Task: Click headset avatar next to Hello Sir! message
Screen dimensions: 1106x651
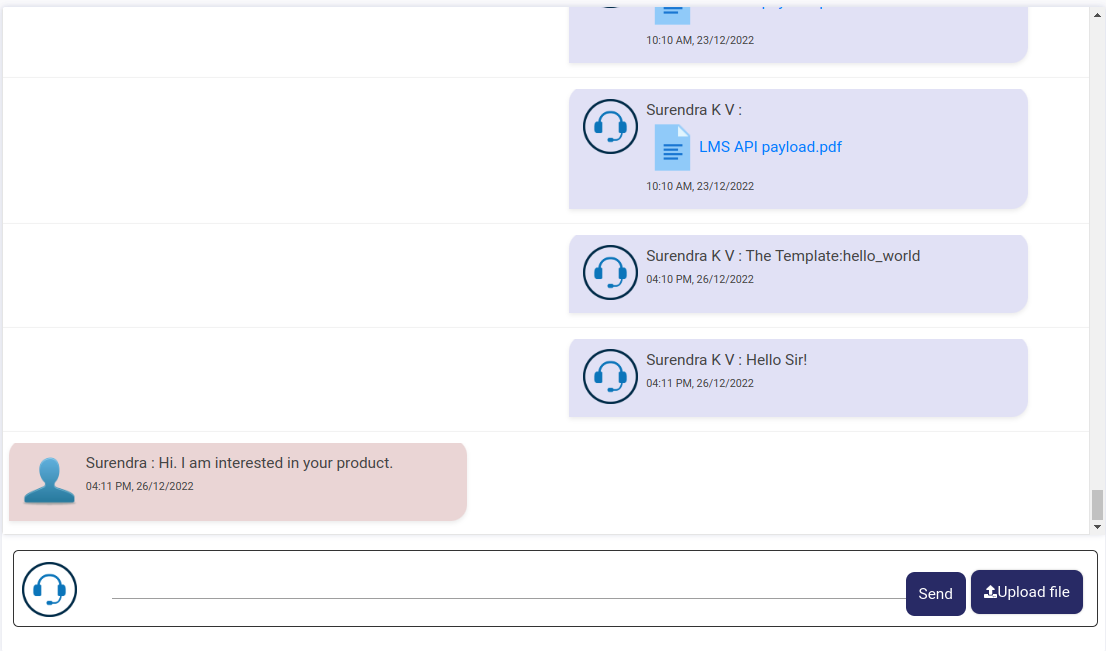Action: [610, 377]
